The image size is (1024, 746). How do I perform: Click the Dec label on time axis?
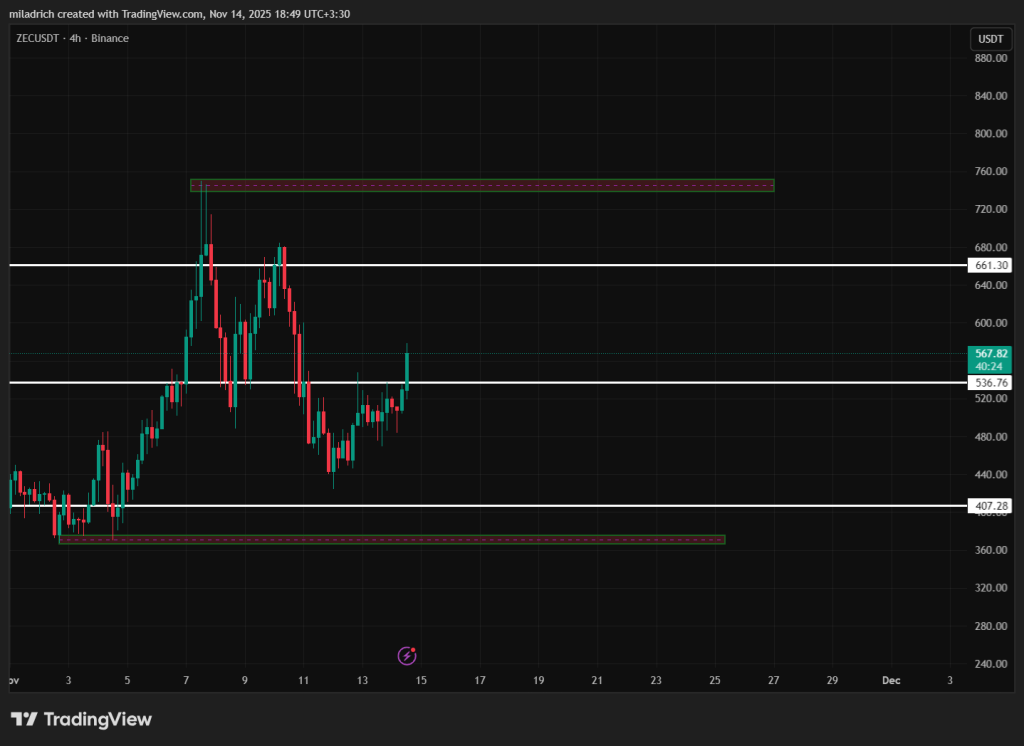(891, 681)
